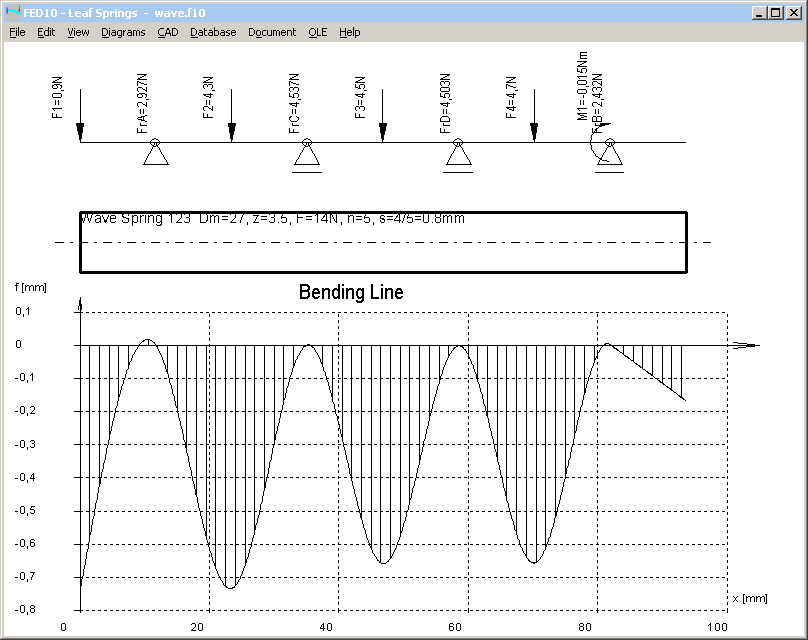Viewport: 808px width, 640px height.
Task: Open the Database menu
Action: [213, 32]
